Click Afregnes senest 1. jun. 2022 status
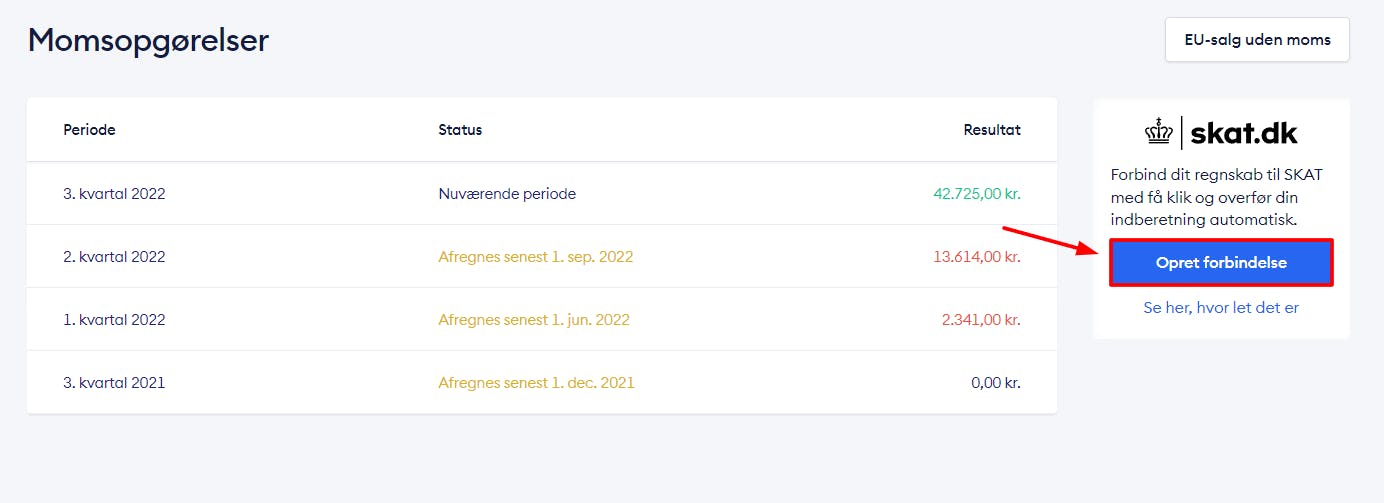This screenshot has width=1384, height=503. tap(534, 320)
